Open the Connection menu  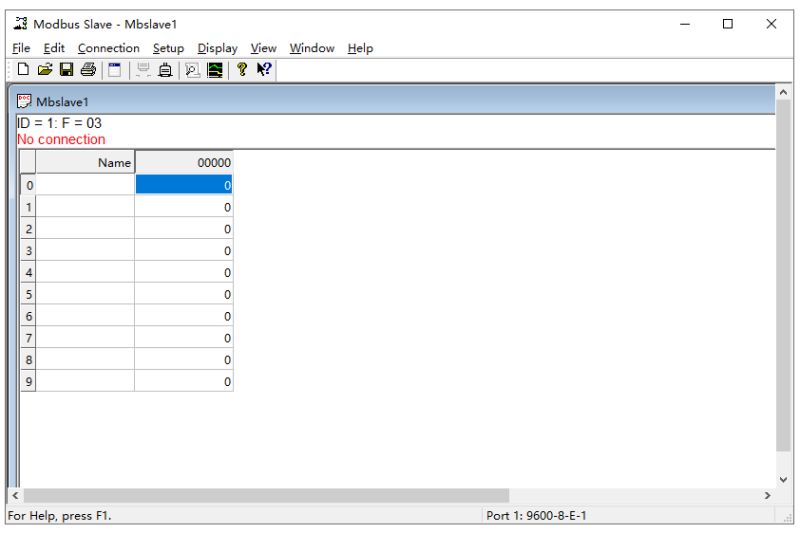coord(109,48)
